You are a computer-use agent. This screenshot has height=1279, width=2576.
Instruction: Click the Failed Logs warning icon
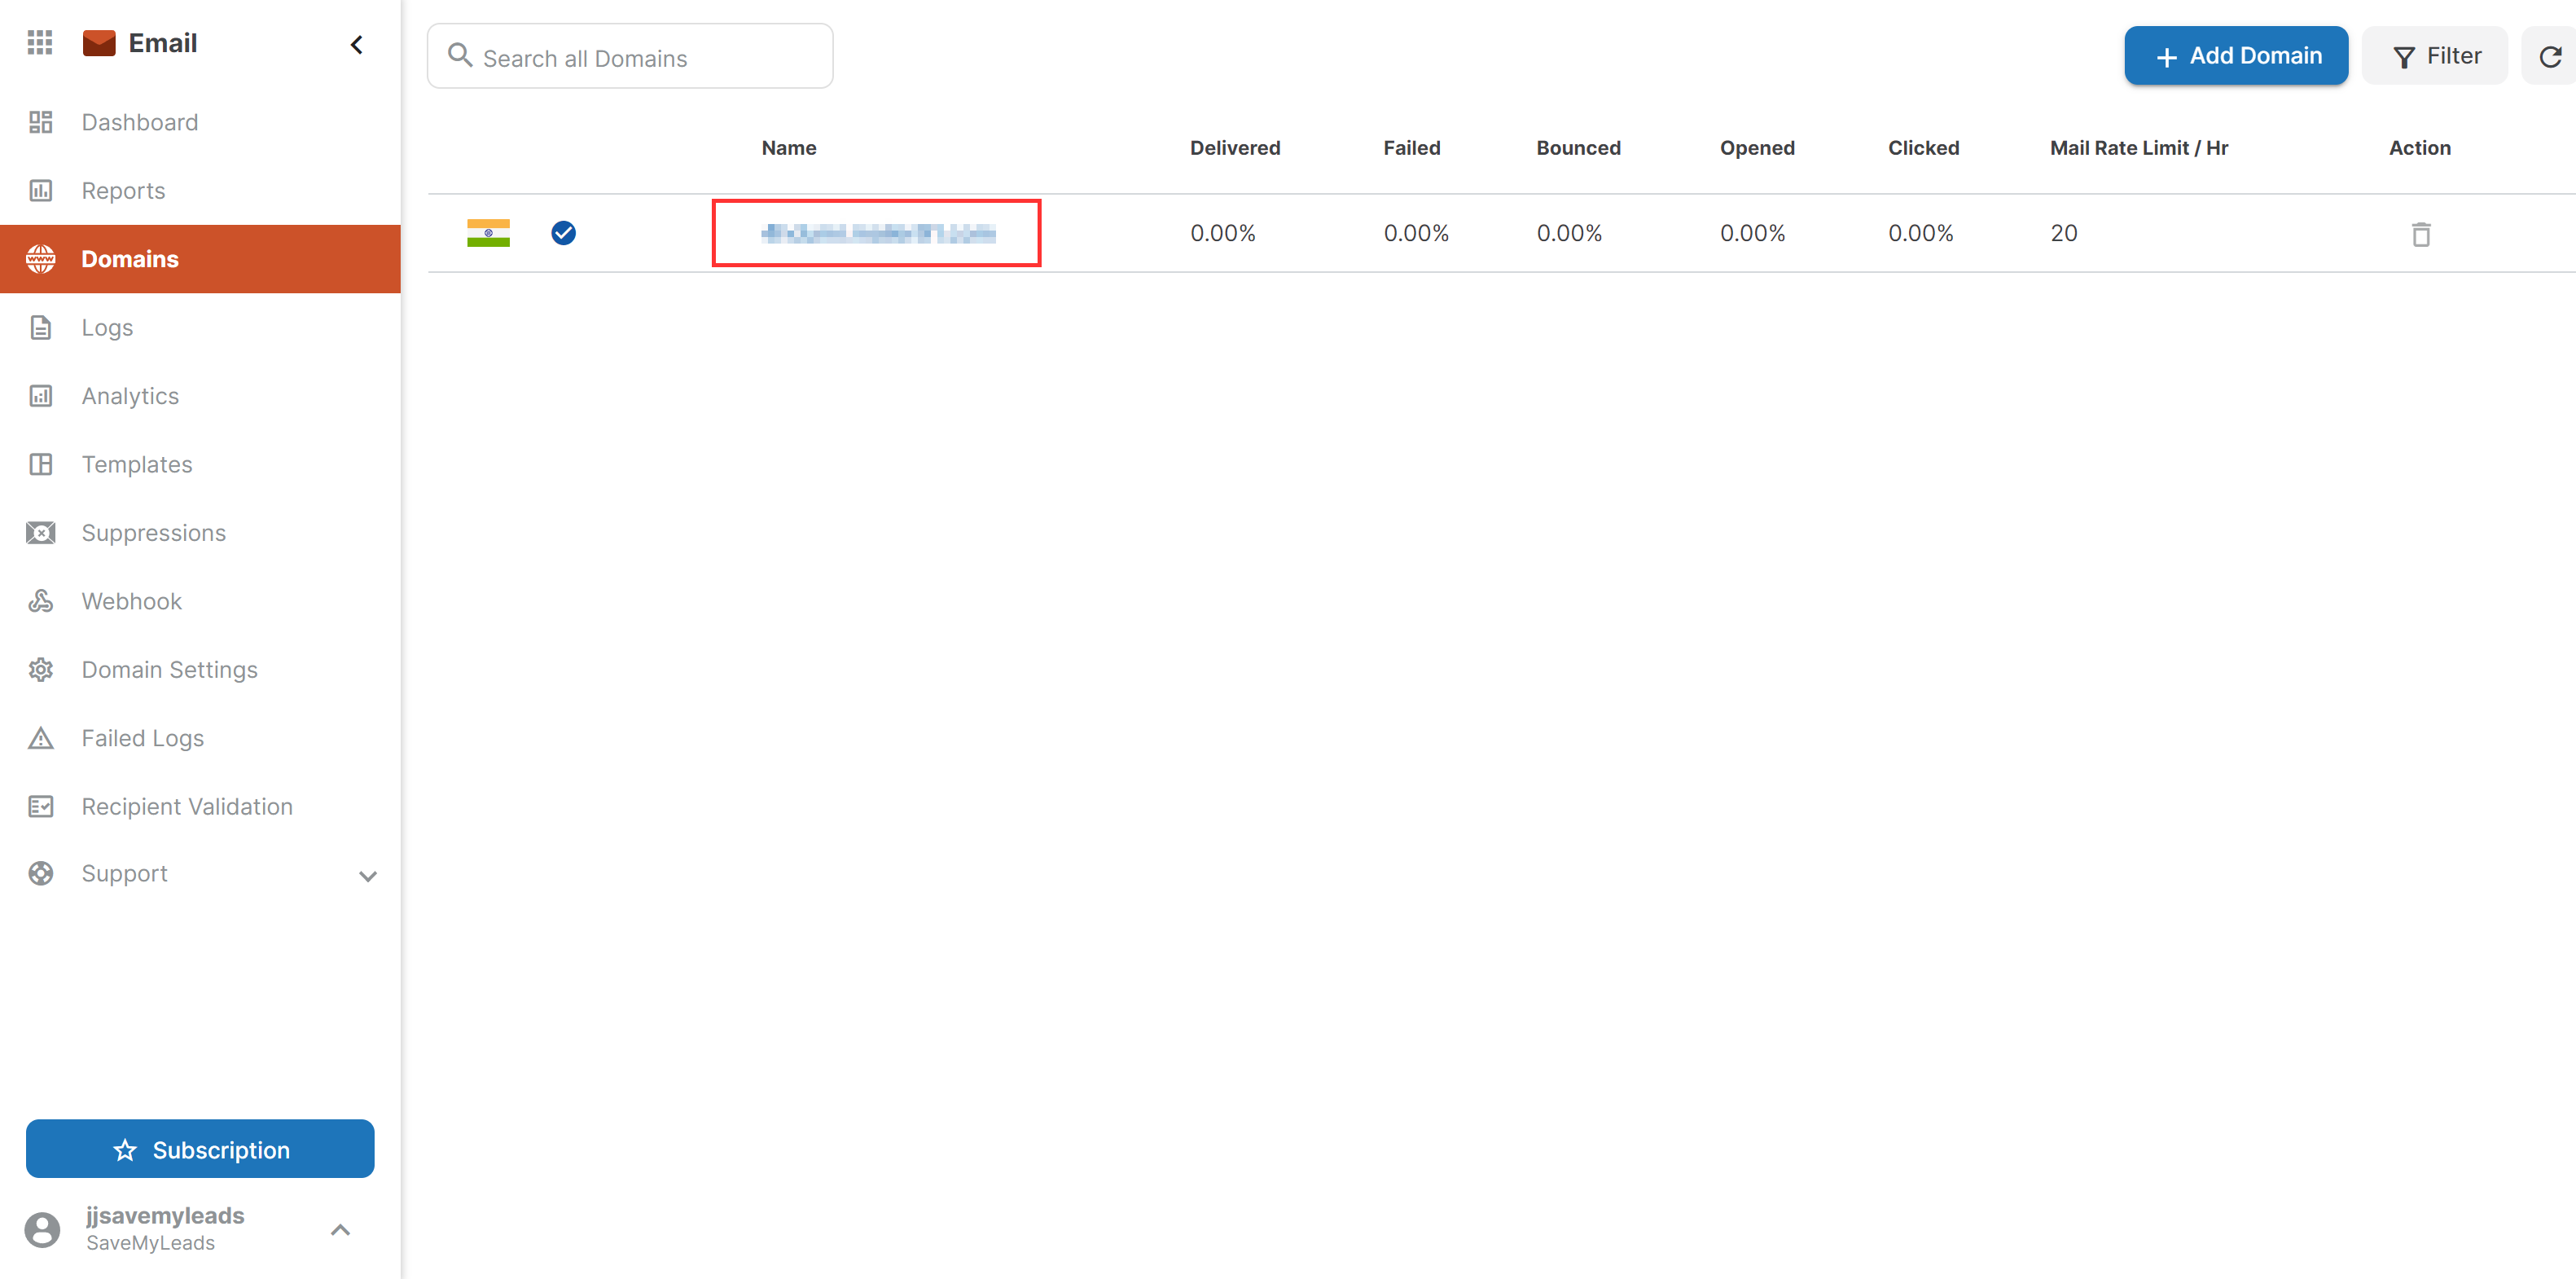coord(41,738)
